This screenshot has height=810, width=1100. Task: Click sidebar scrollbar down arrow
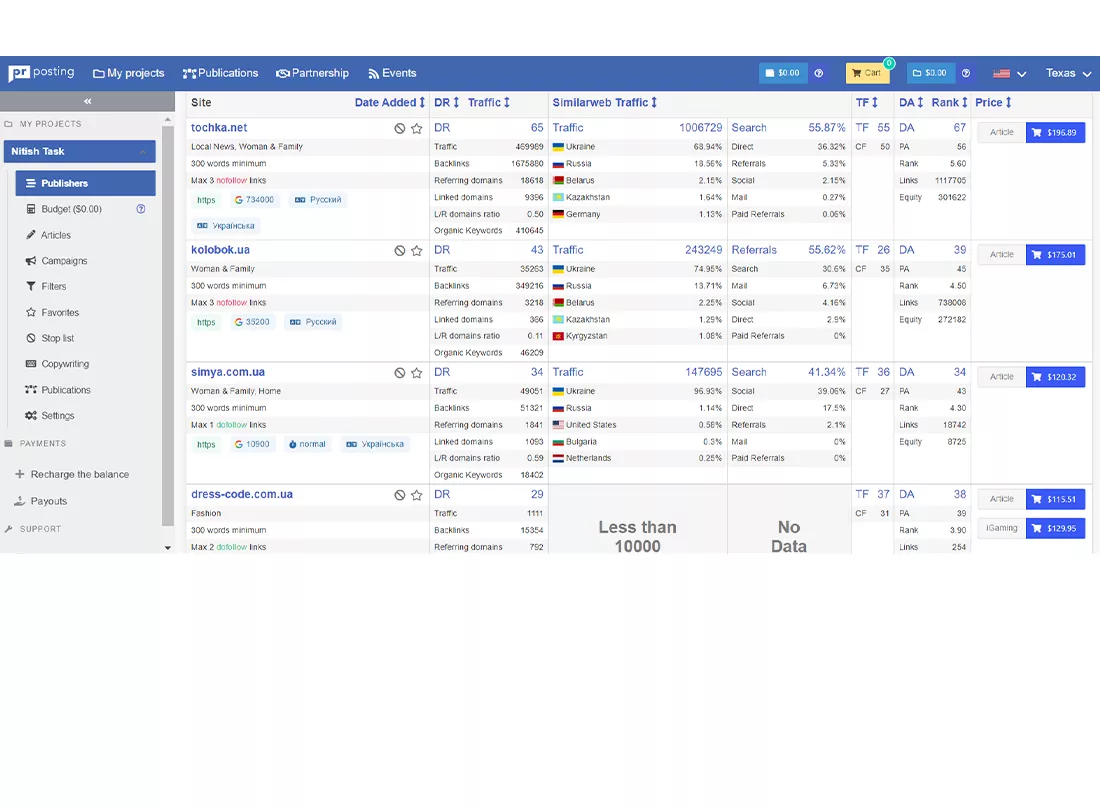click(x=168, y=548)
